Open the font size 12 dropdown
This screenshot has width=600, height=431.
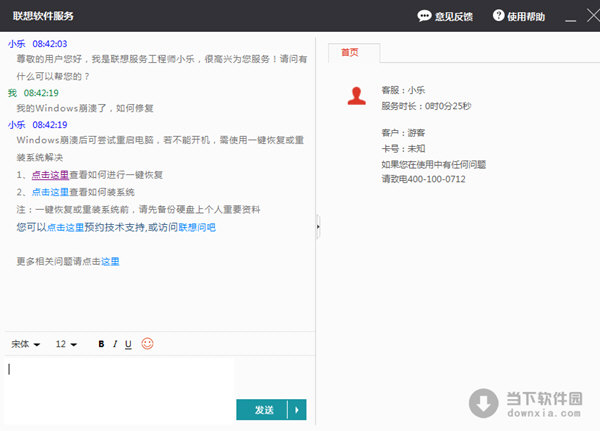click(66, 344)
